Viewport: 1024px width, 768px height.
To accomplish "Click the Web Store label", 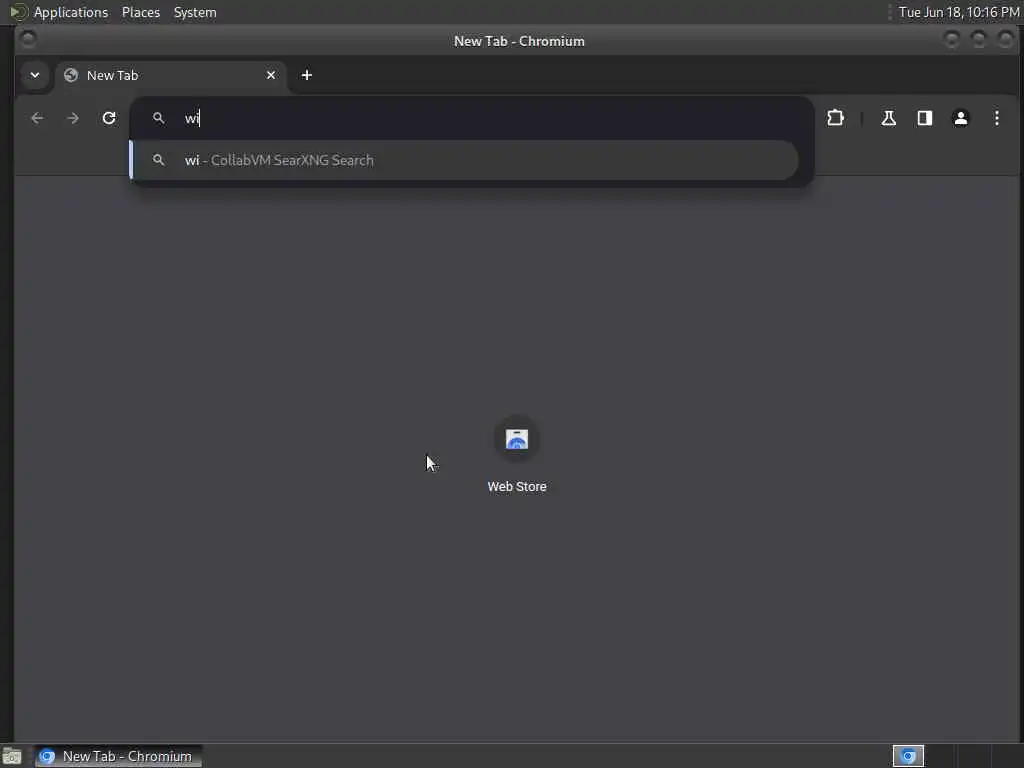I will 517,487.
